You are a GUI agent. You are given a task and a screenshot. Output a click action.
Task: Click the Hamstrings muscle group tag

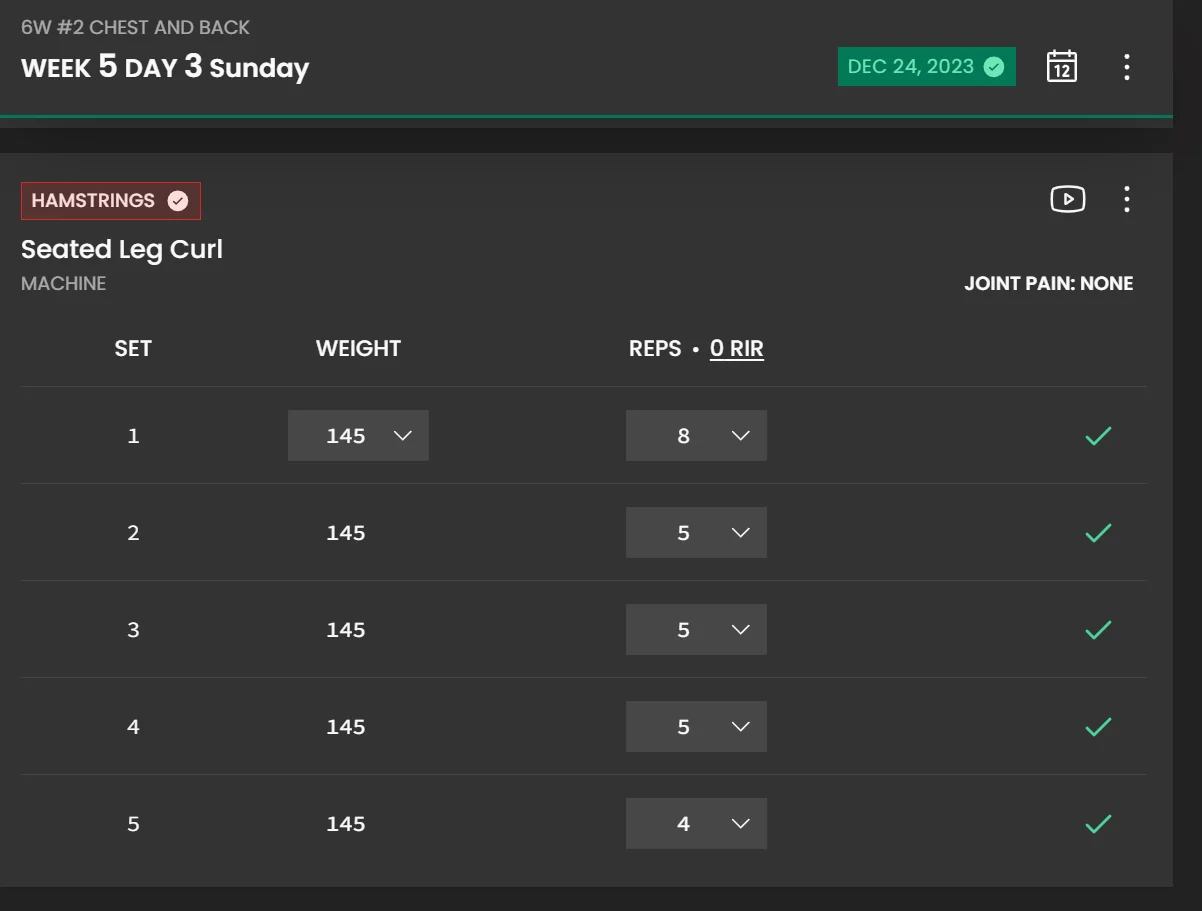(110, 201)
